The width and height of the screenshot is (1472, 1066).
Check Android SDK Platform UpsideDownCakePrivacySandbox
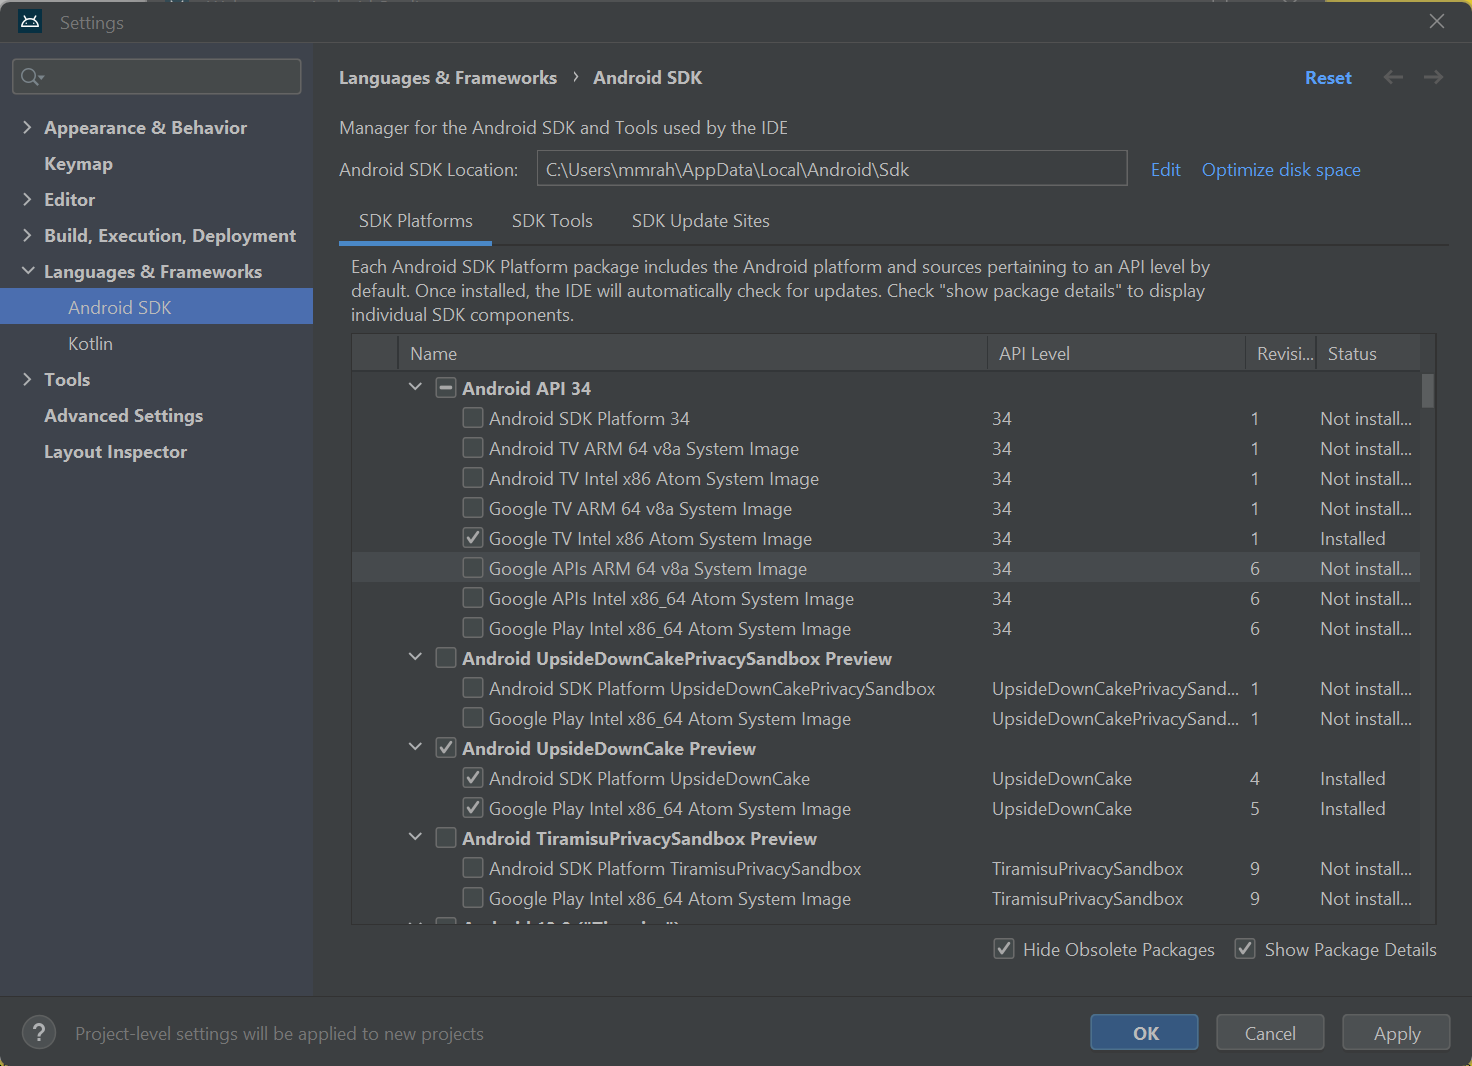pyautogui.click(x=473, y=688)
